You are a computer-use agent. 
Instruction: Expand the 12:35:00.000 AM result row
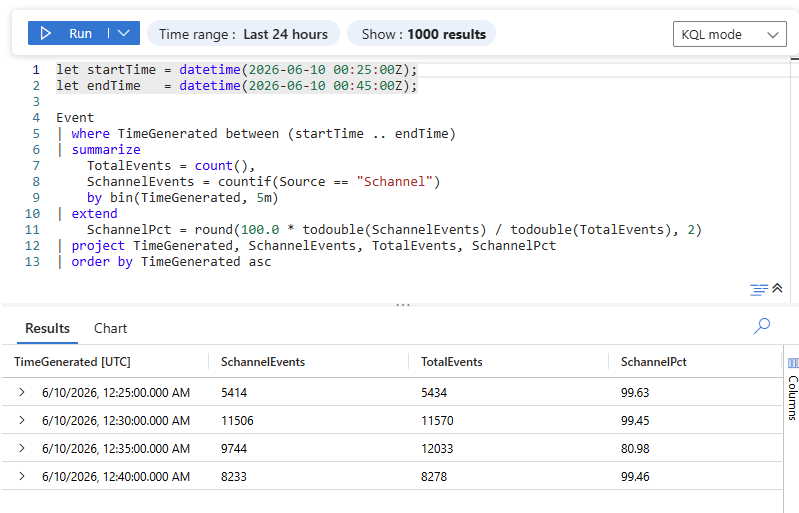tap(21, 448)
